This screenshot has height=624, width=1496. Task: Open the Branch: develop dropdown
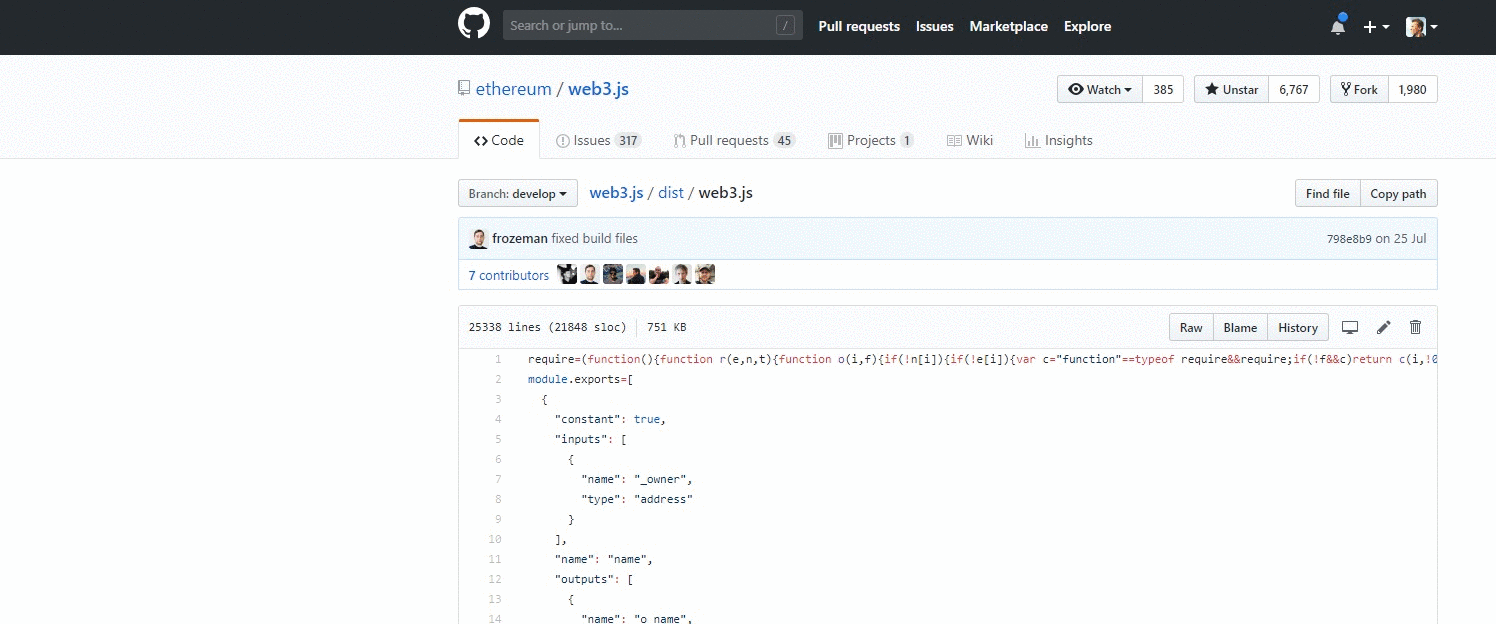[x=518, y=193]
